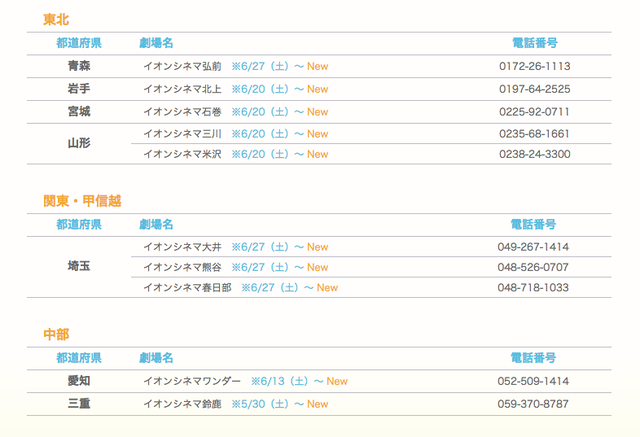Screen dimensions: 640x437
Task: Click phone number 048-718-1033
Action: [533, 288]
